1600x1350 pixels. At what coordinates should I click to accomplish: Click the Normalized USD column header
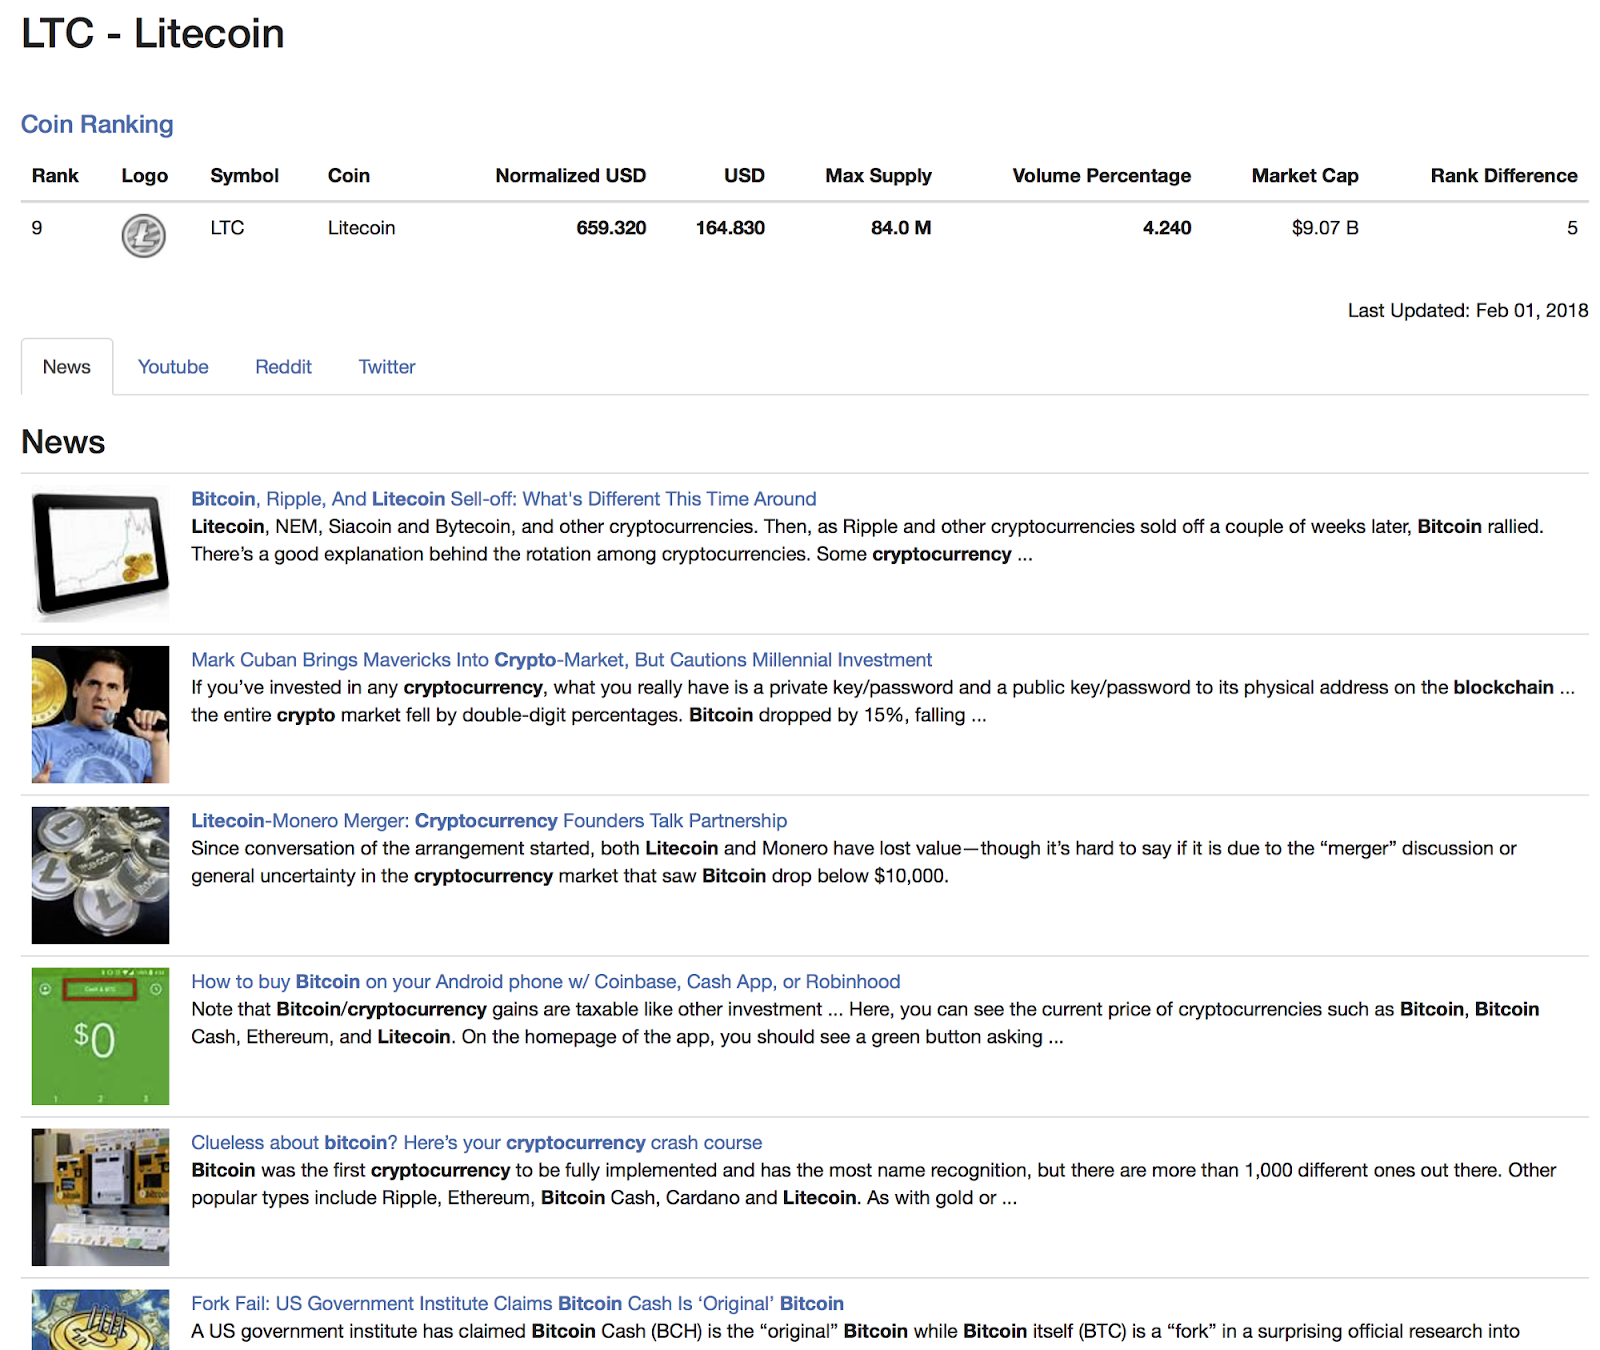click(571, 176)
